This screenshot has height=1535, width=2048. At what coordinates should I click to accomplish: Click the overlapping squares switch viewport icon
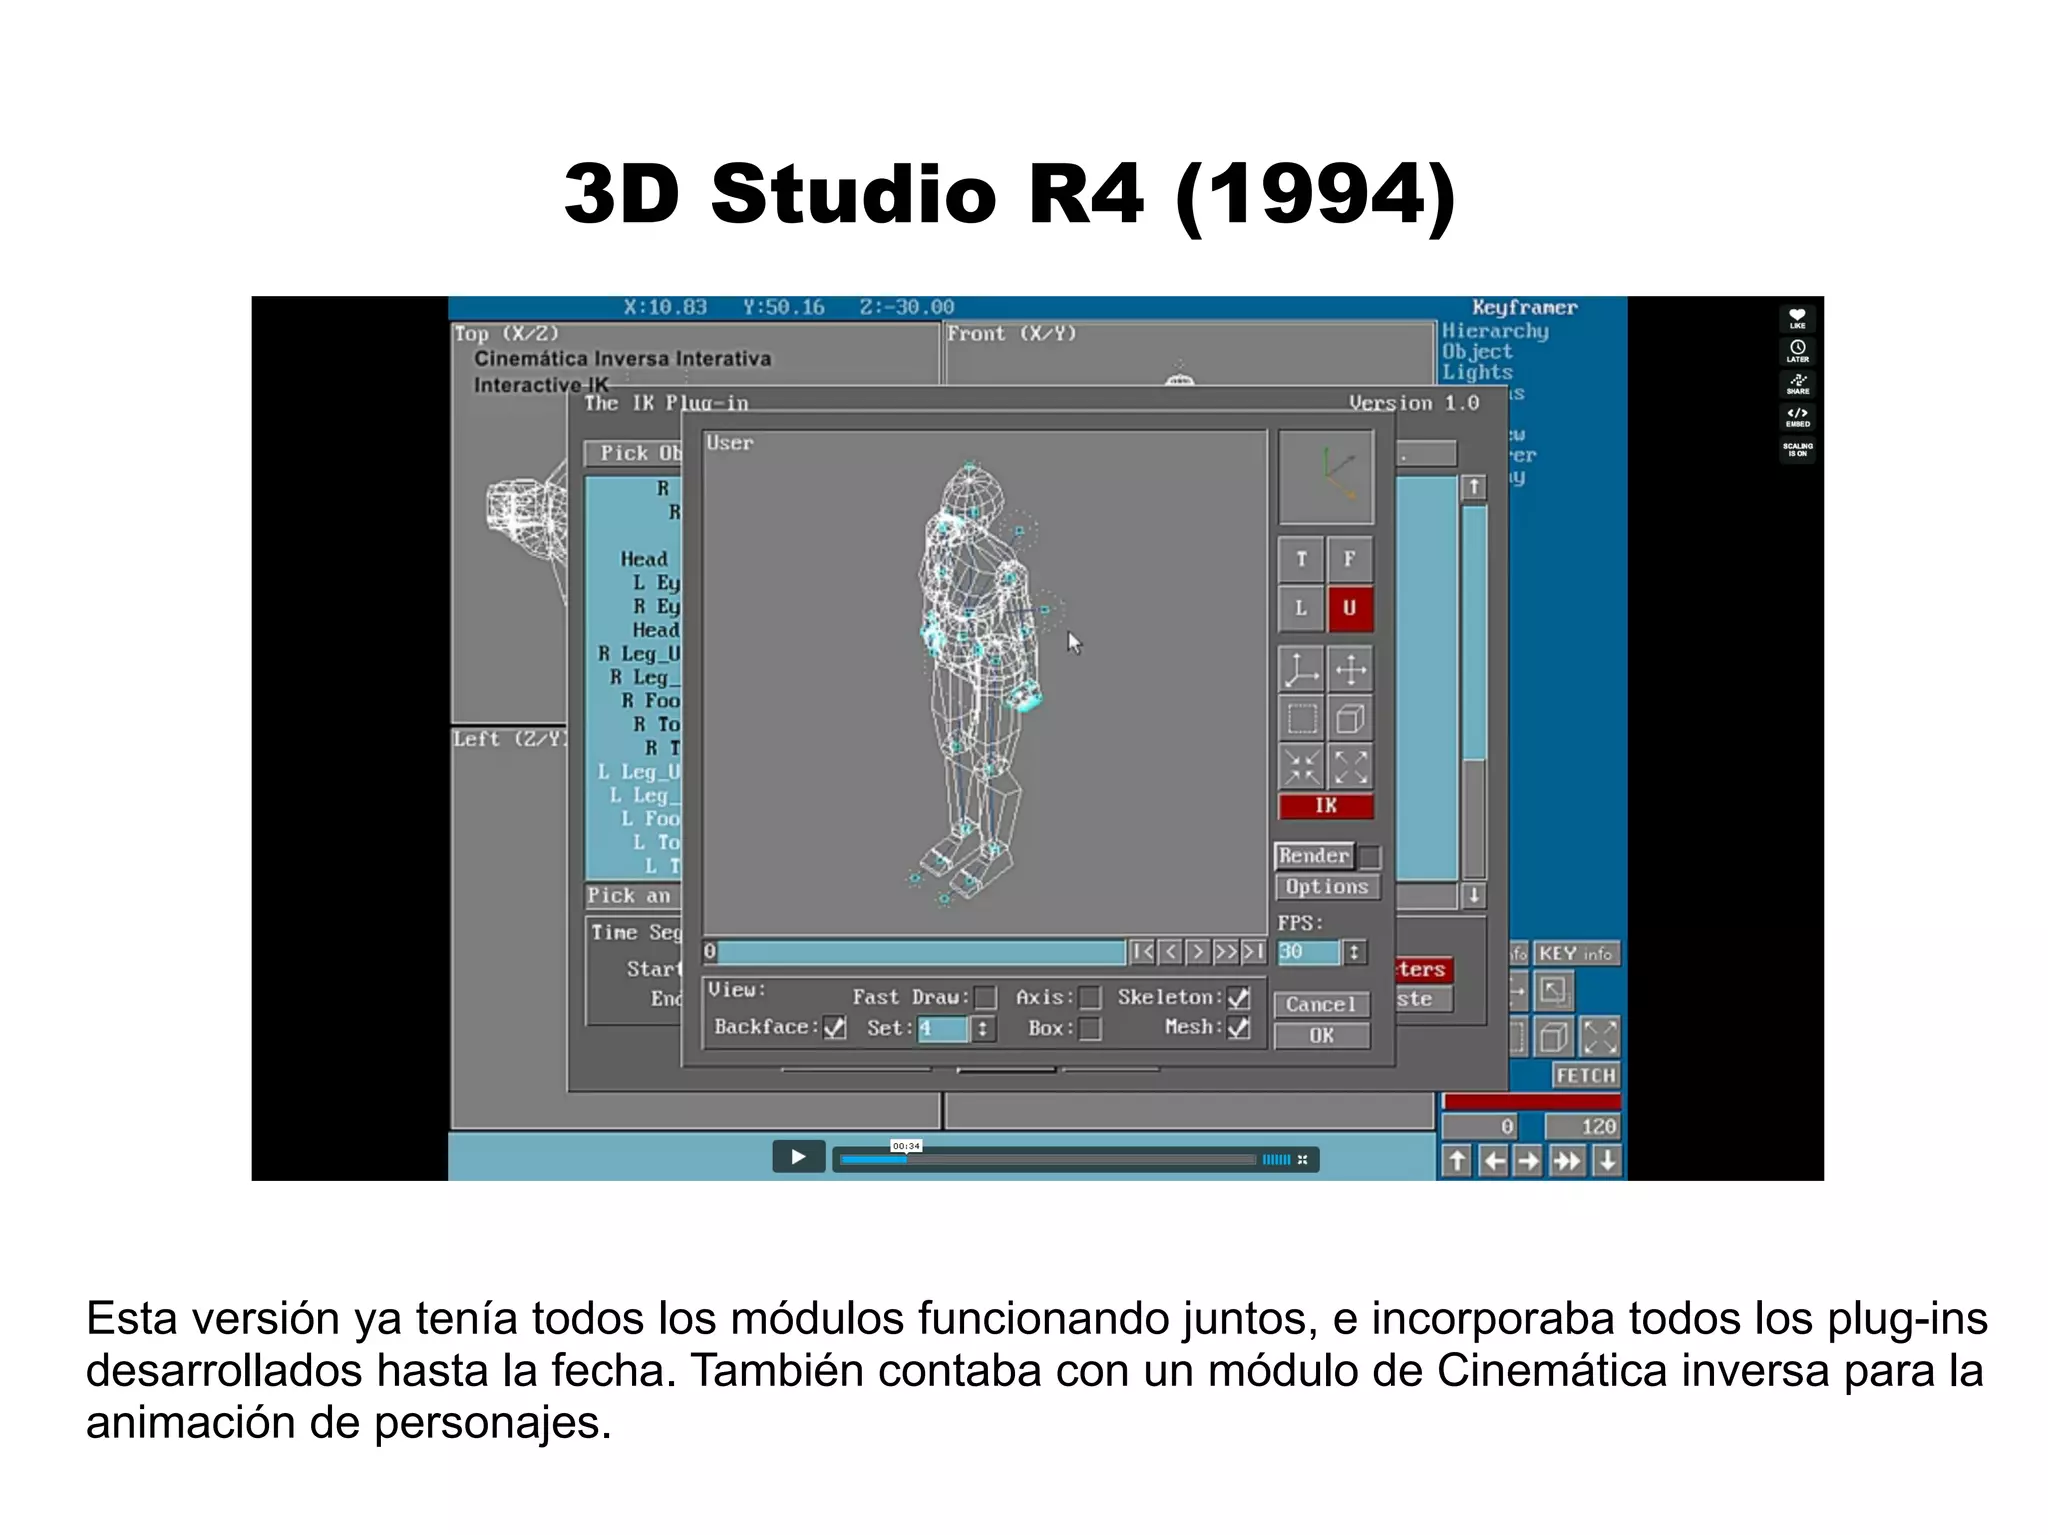[1553, 991]
